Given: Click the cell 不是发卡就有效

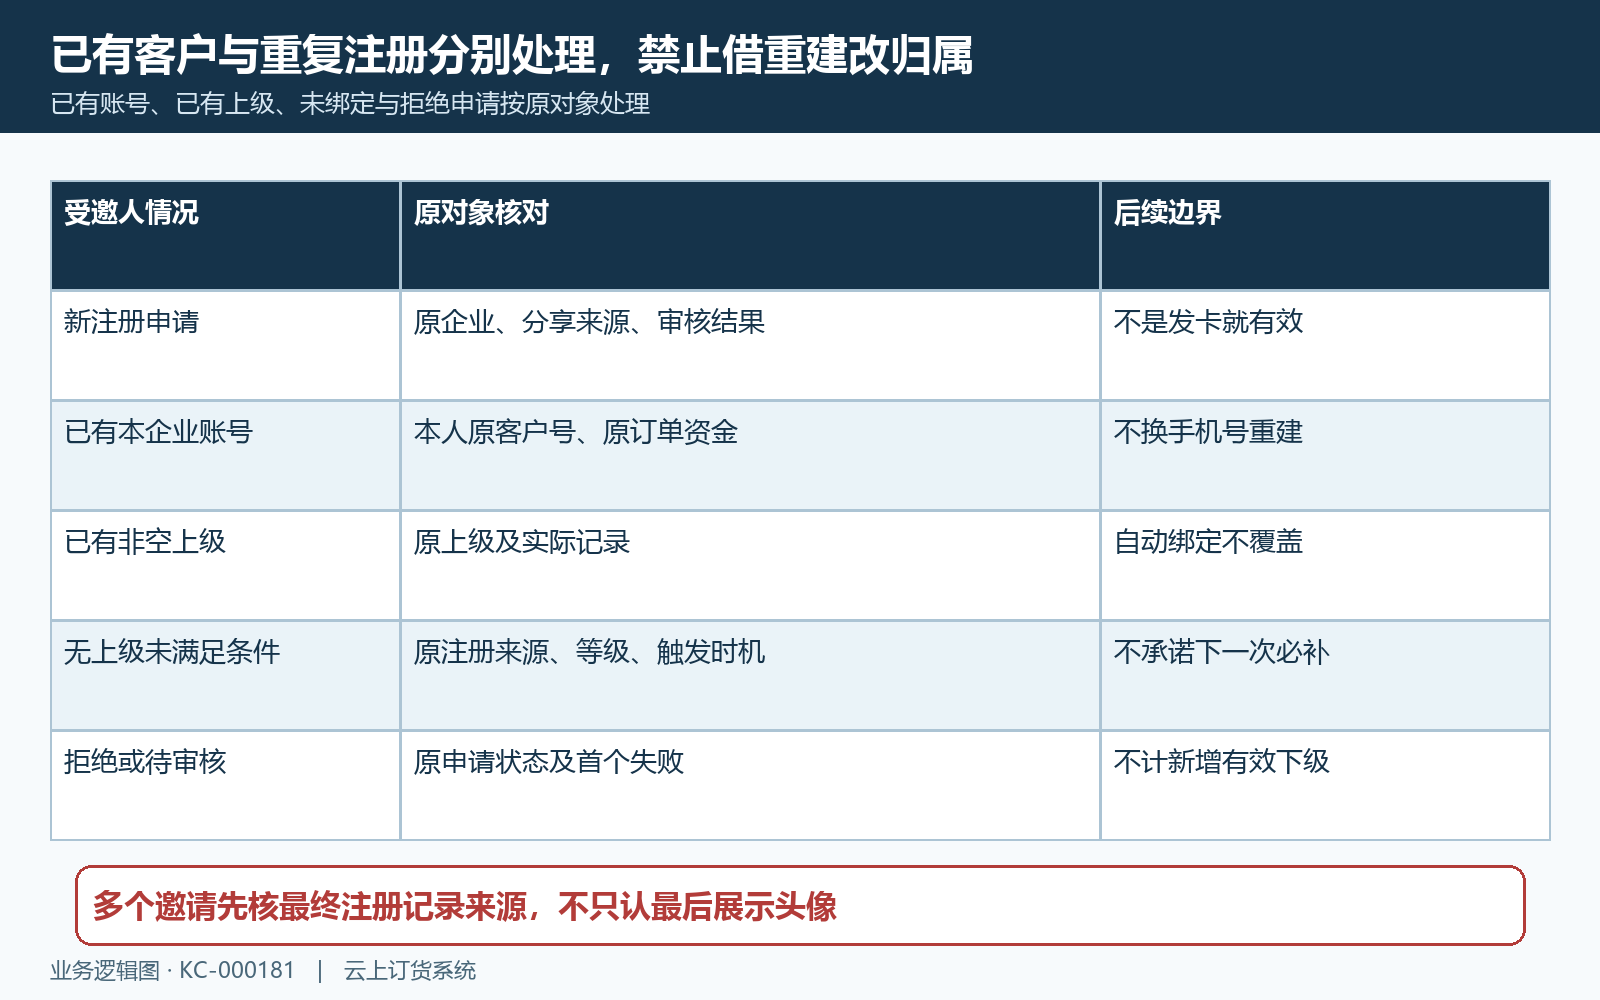Looking at the screenshot, I should coord(1325,346).
